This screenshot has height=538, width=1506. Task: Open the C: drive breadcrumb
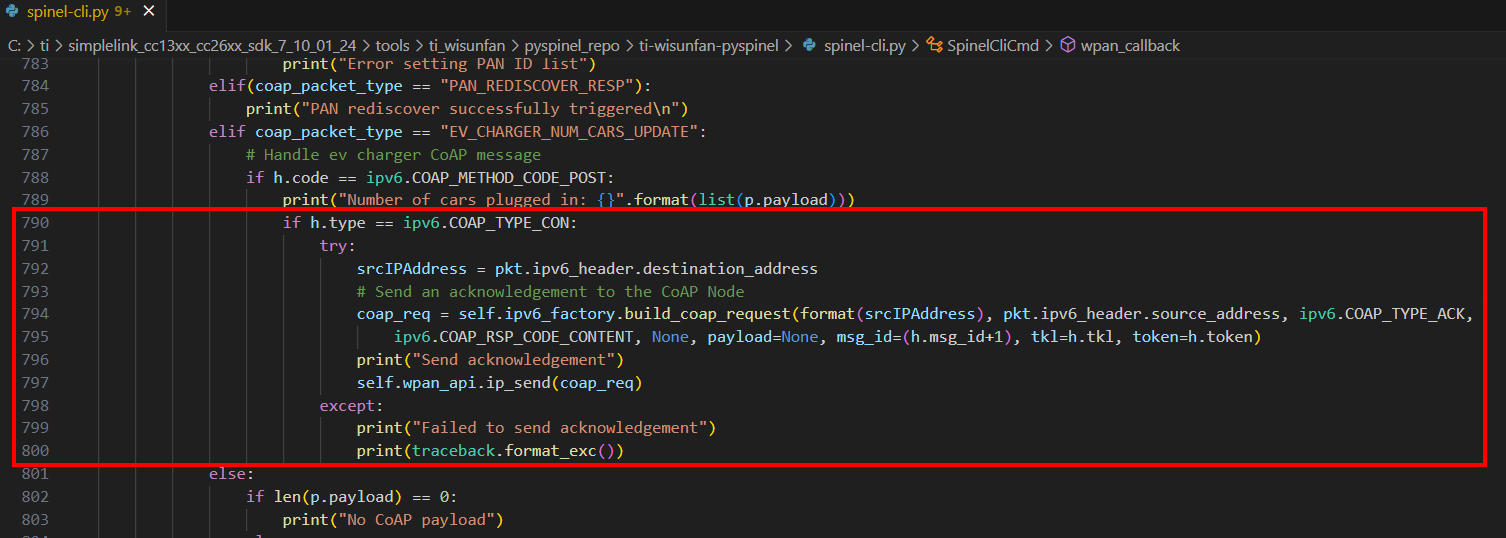coord(15,46)
